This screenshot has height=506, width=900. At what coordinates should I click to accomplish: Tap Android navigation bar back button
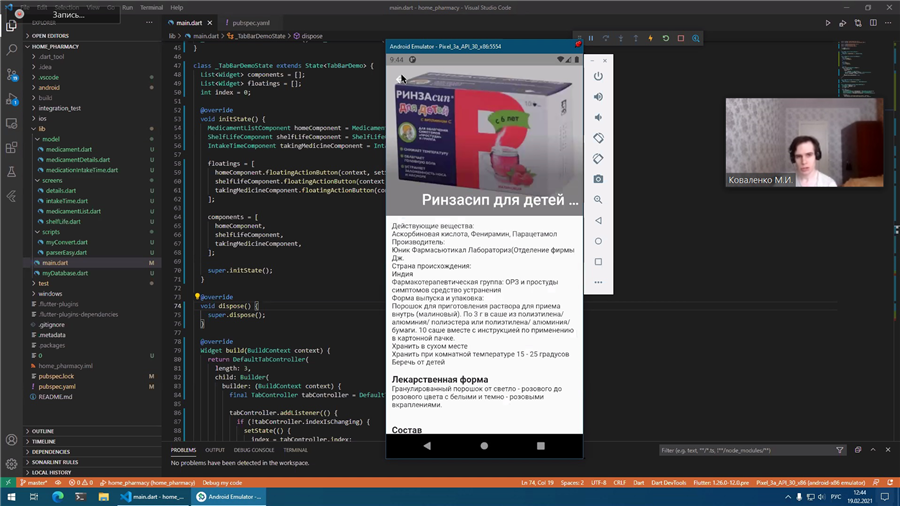tap(427, 446)
